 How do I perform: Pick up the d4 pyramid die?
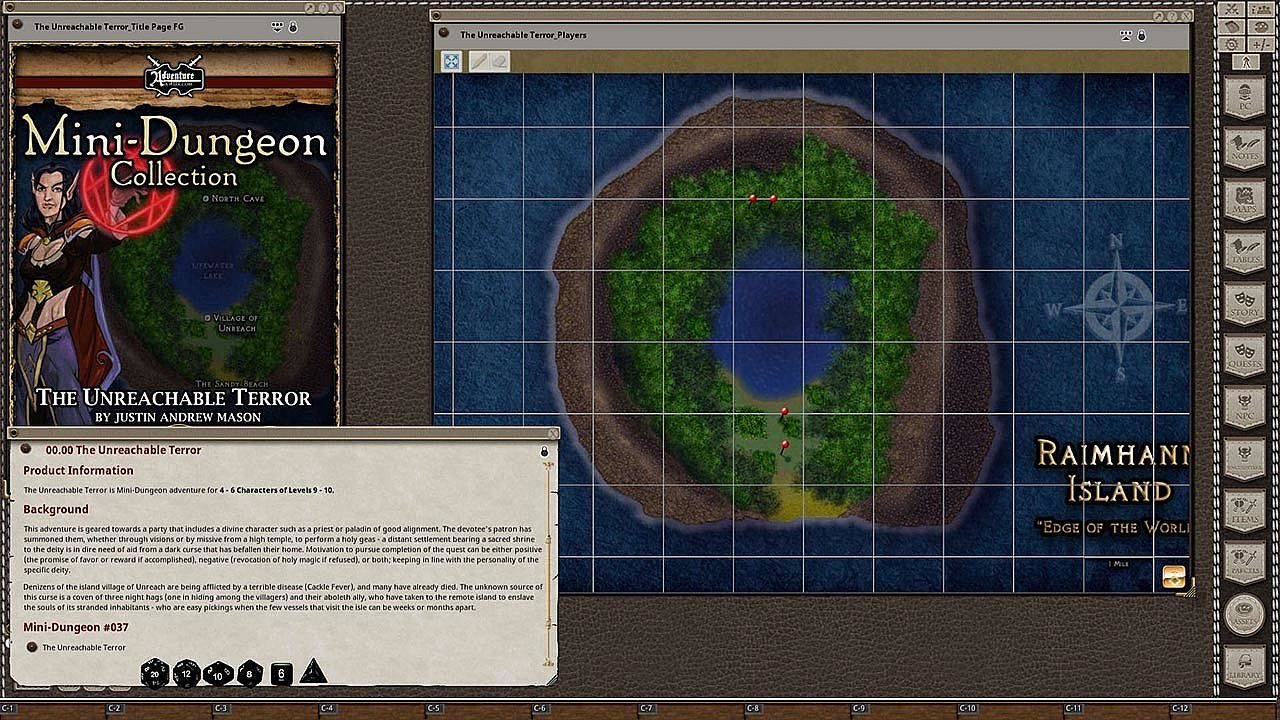(313, 671)
